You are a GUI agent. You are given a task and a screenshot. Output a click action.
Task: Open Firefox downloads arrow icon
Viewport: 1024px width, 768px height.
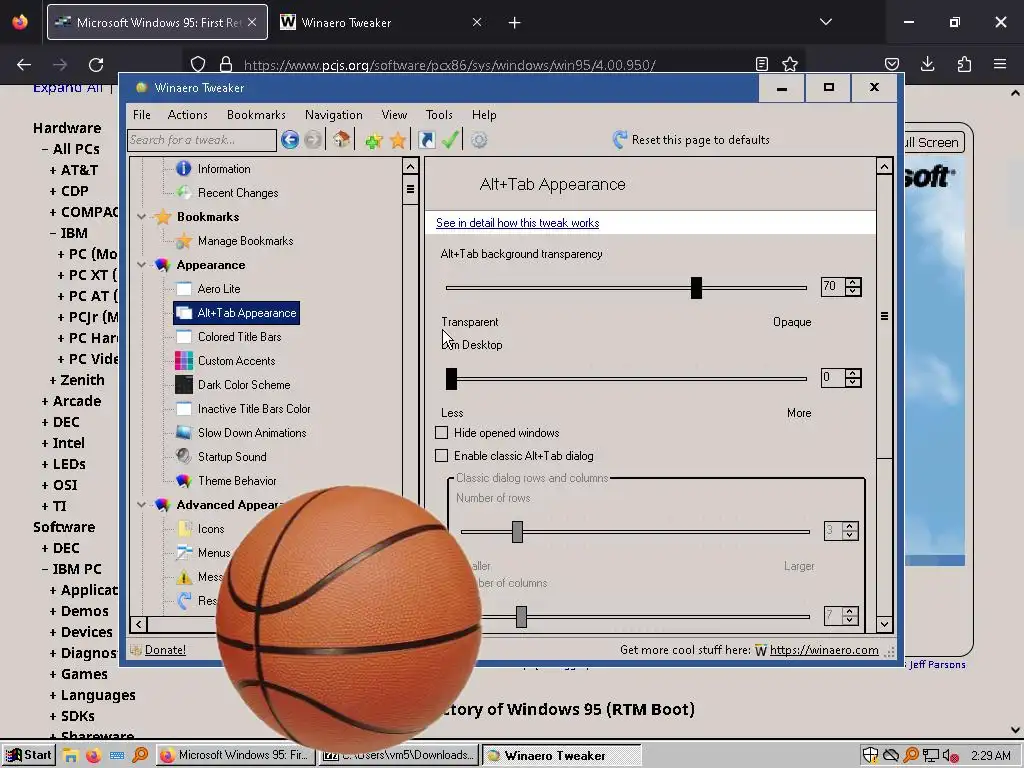[927, 64]
